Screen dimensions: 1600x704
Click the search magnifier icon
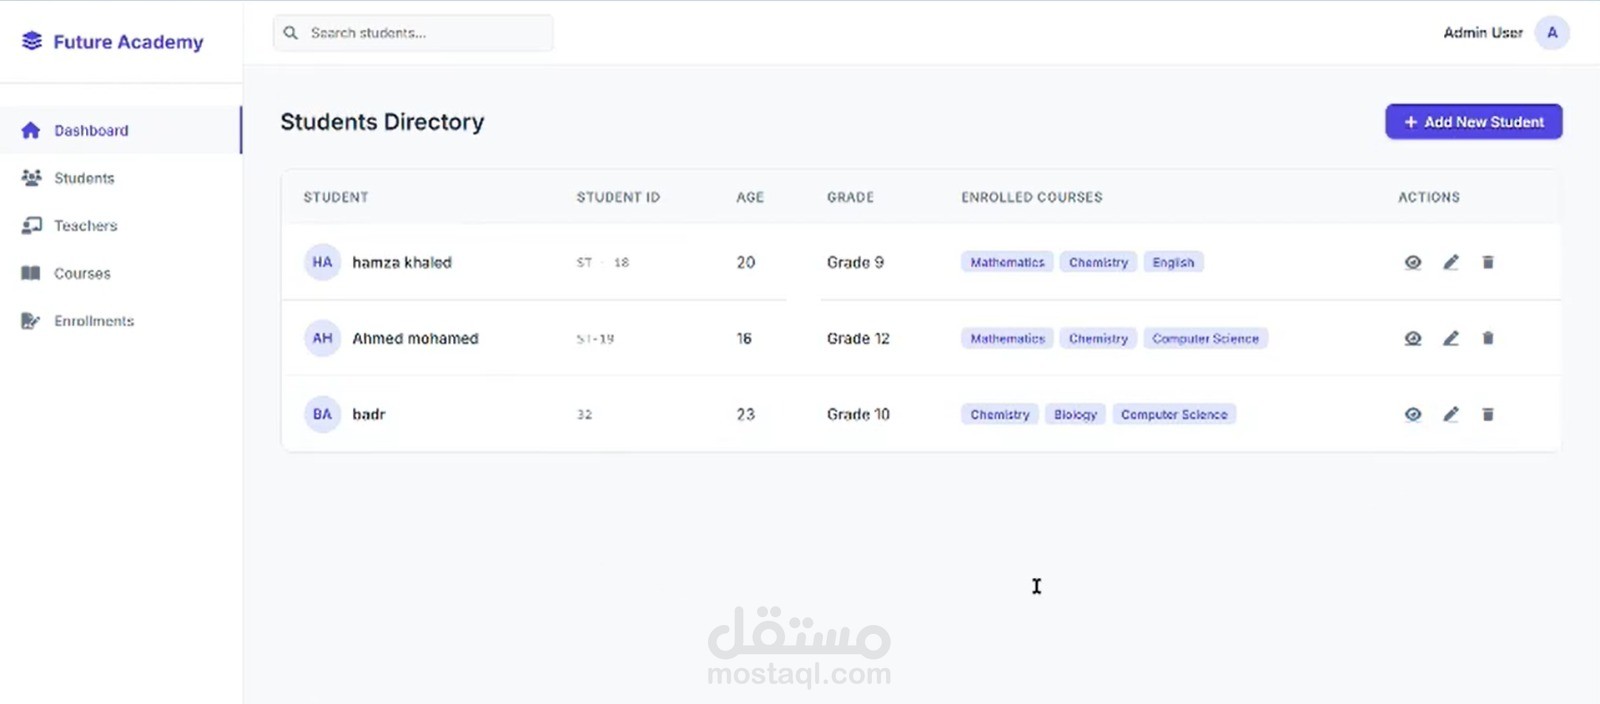[x=291, y=33]
